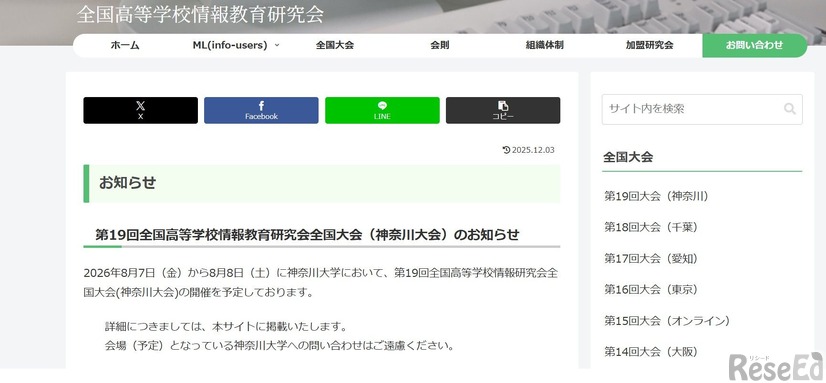Click the sidebar 全国大会 heading
This screenshot has height=383, width=826.
click(628, 156)
